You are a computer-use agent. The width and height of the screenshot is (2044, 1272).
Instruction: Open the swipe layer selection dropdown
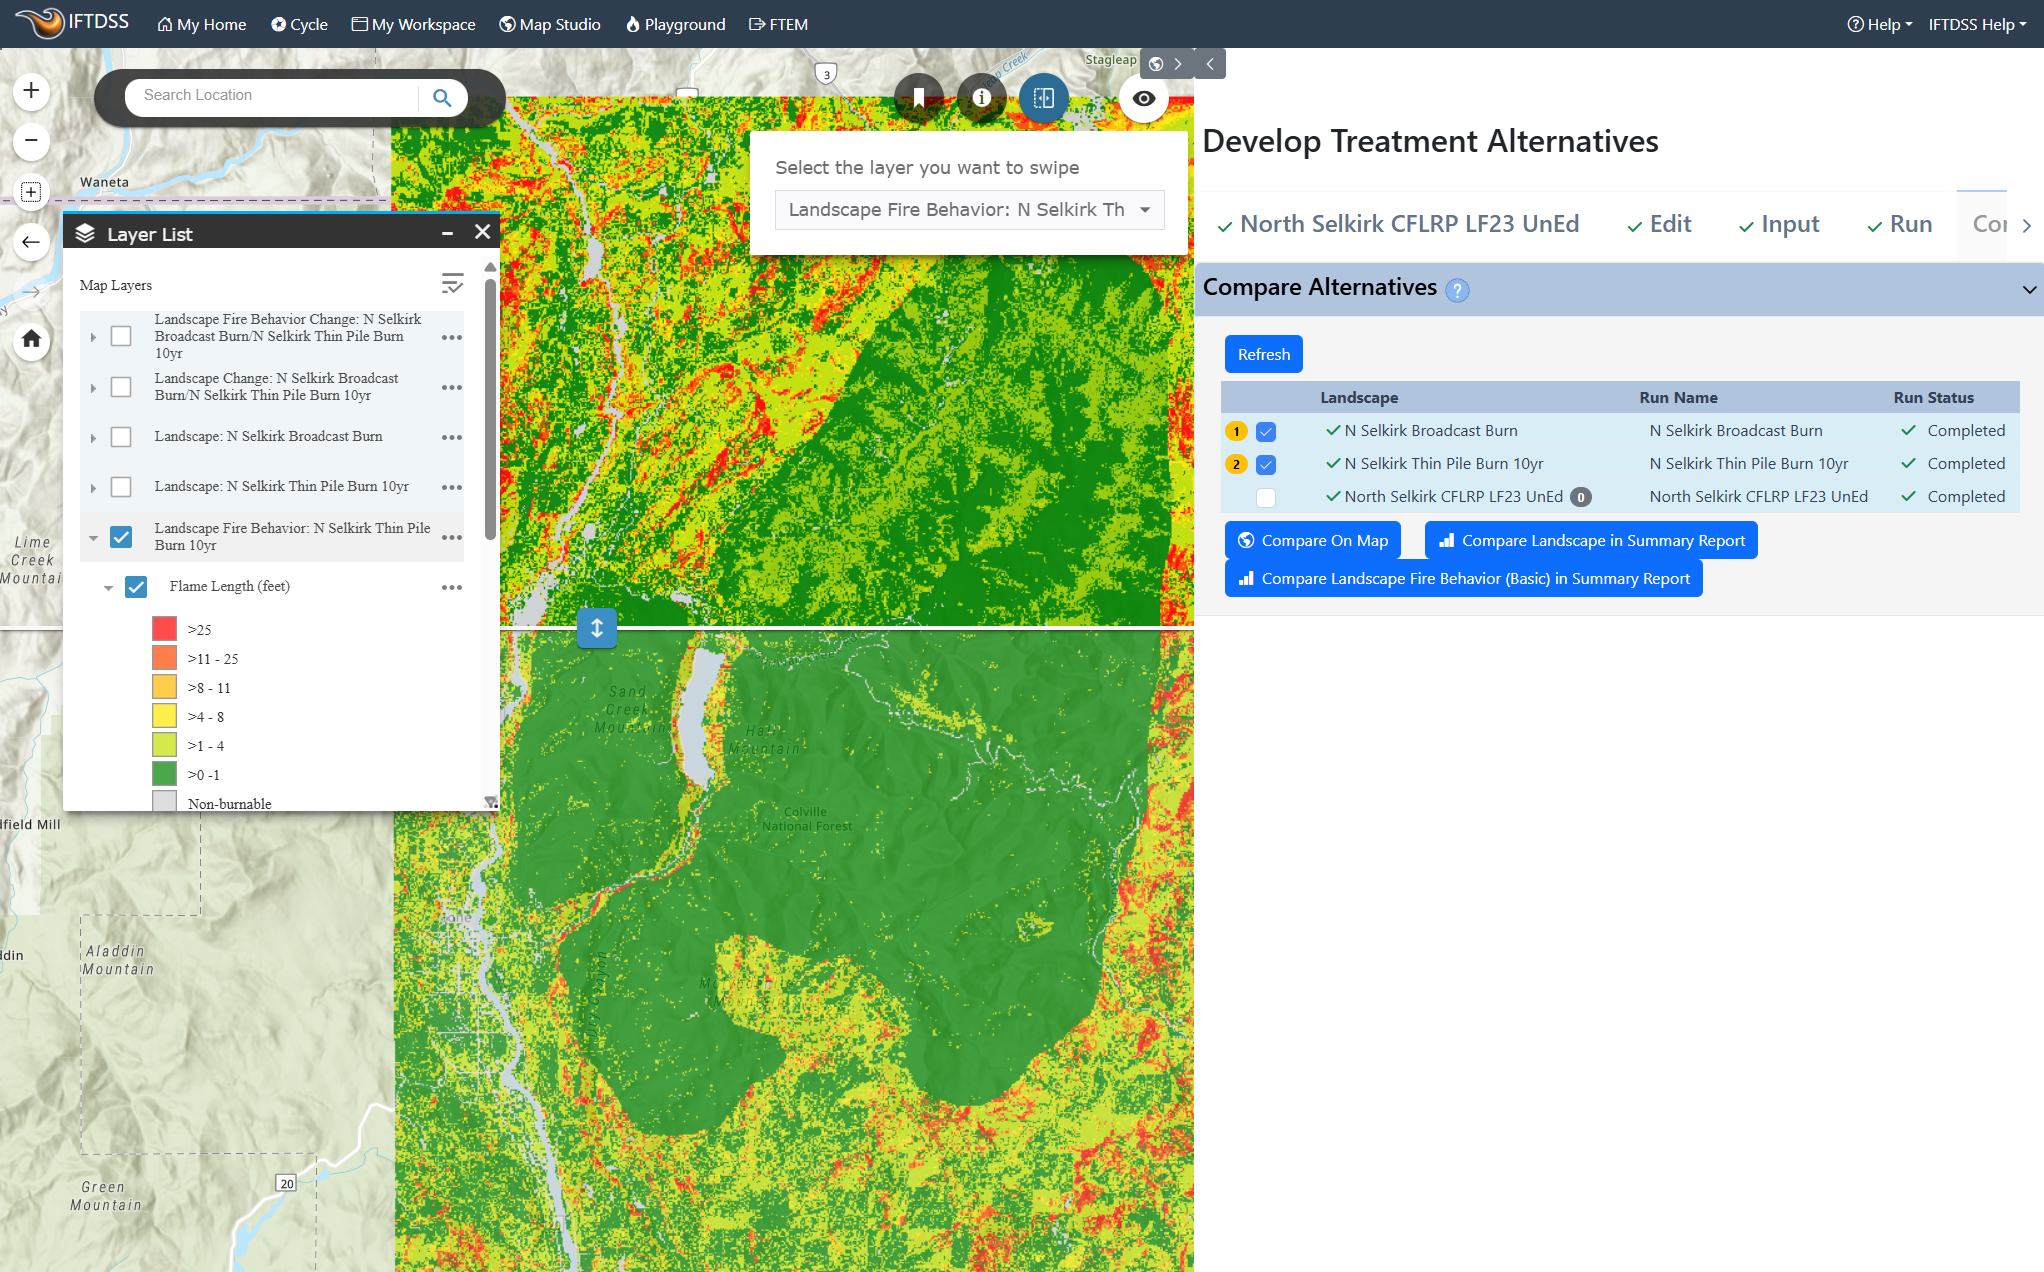[968, 210]
